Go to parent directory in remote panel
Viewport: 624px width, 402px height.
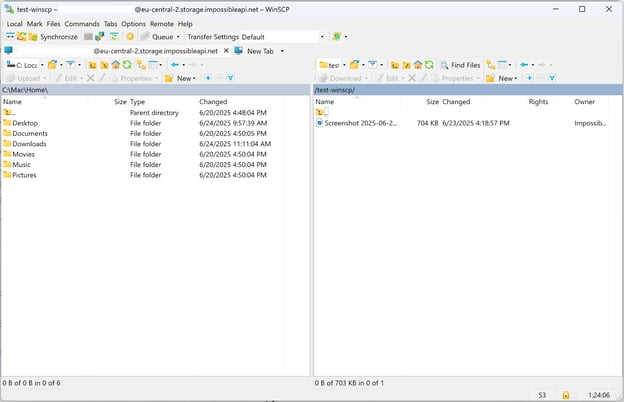click(394, 65)
